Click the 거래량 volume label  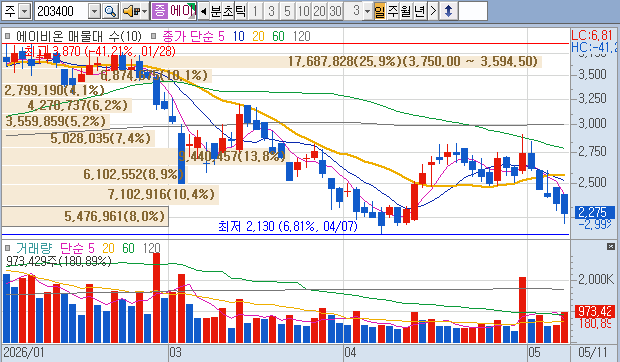pyautogui.click(x=34, y=248)
